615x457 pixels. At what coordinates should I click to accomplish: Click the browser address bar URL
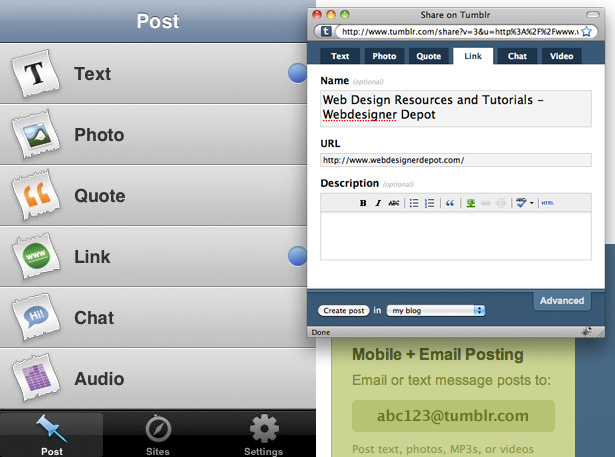point(459,31)
